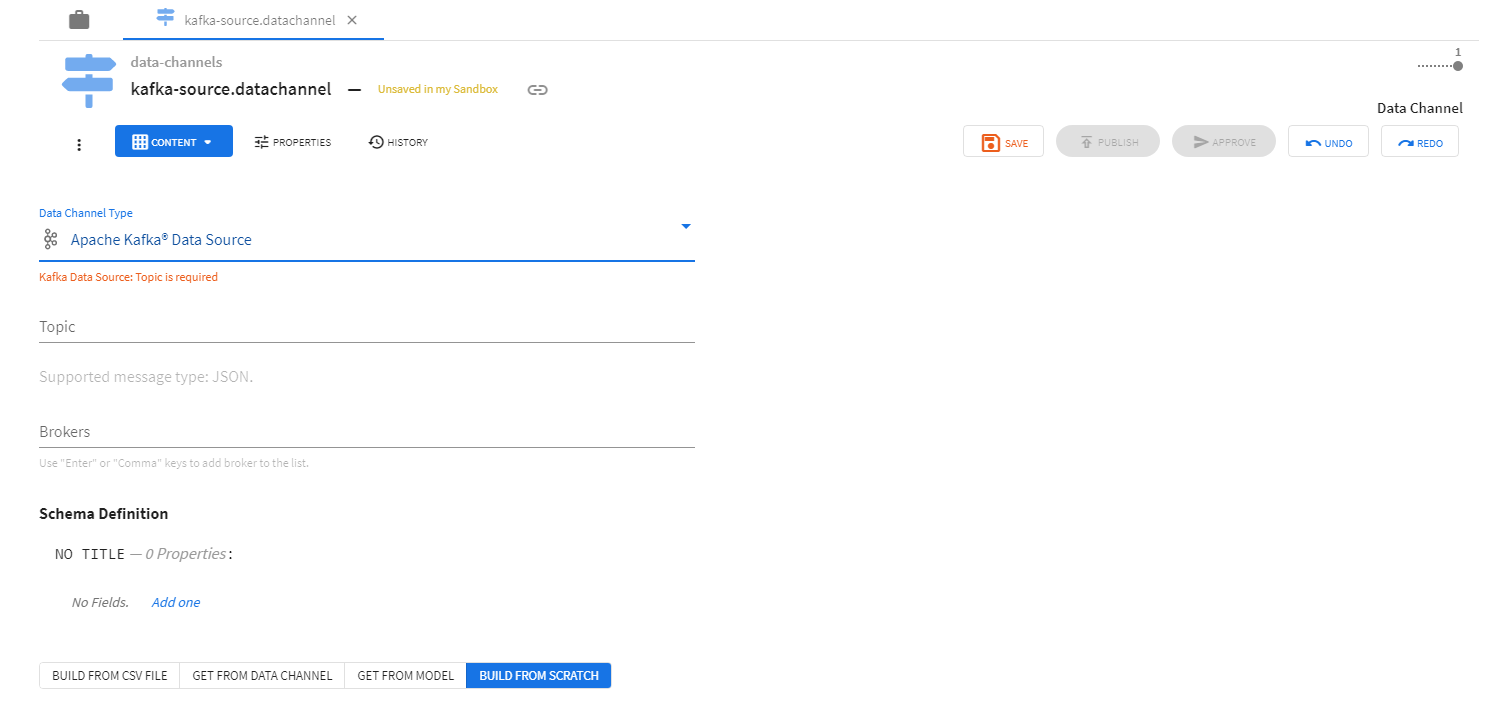The width and height of the screenshot is (1495, 722).
Task: Switch to the PROPERTIES view
Action: 292,142
